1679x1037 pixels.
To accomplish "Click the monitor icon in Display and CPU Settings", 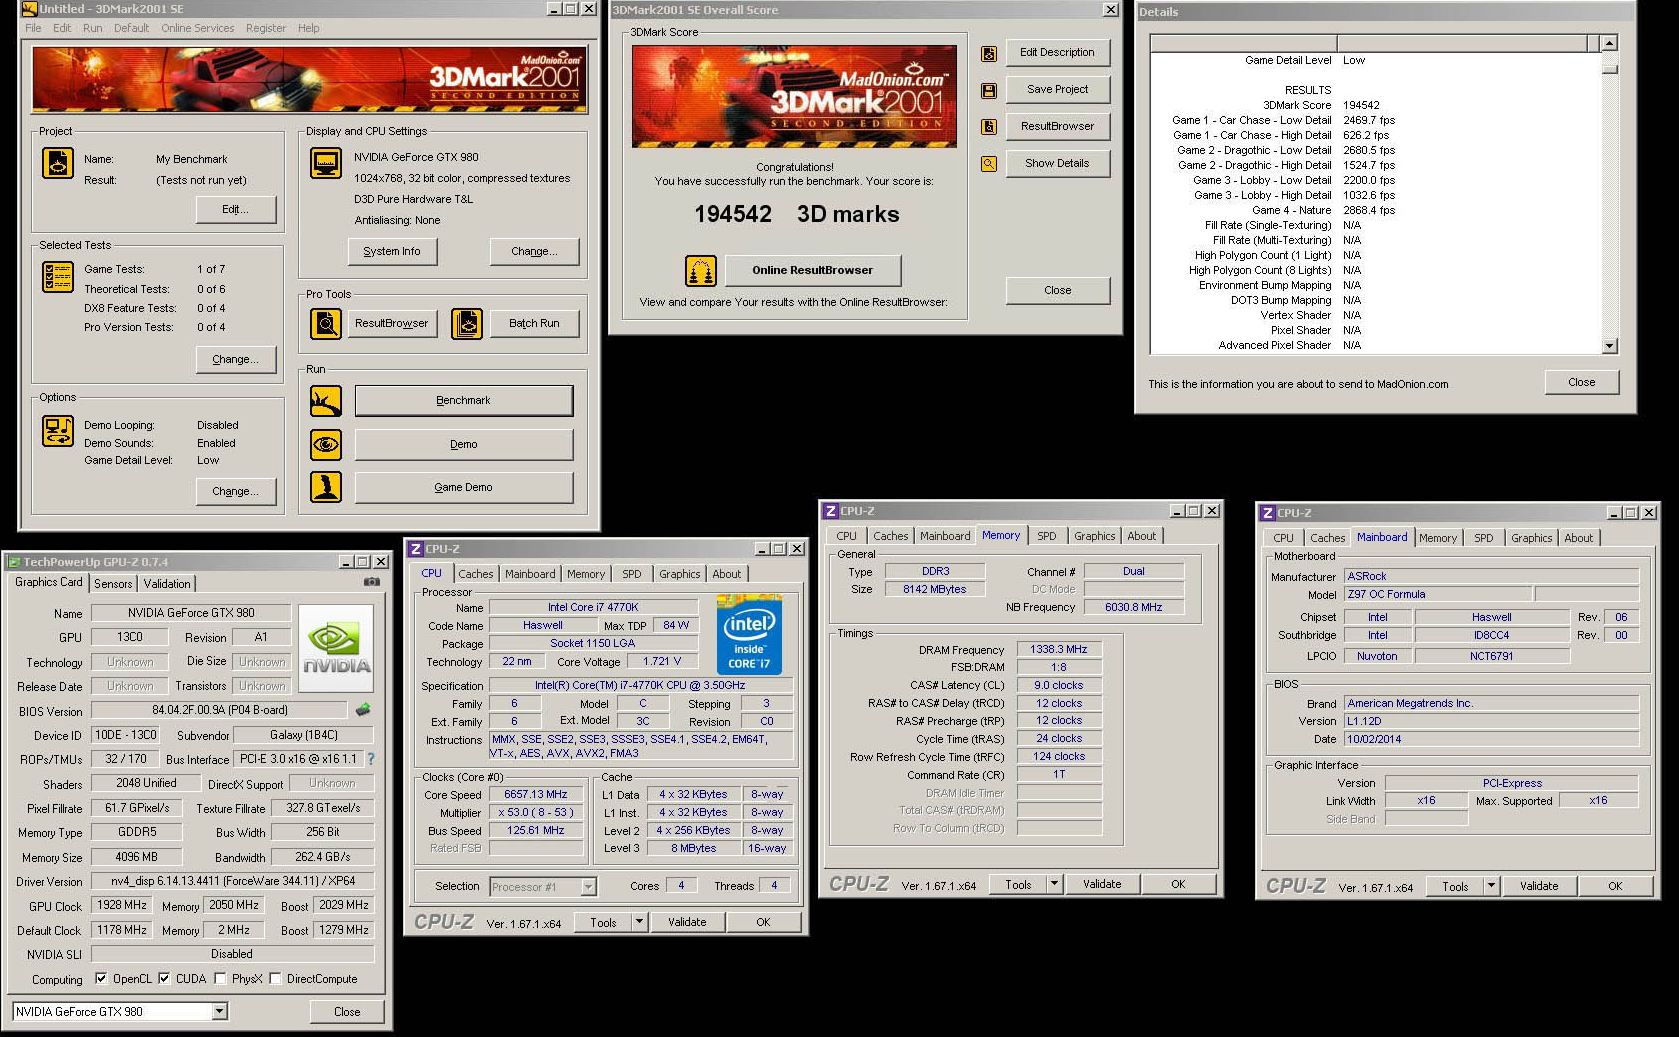I will tap(326, 162).
